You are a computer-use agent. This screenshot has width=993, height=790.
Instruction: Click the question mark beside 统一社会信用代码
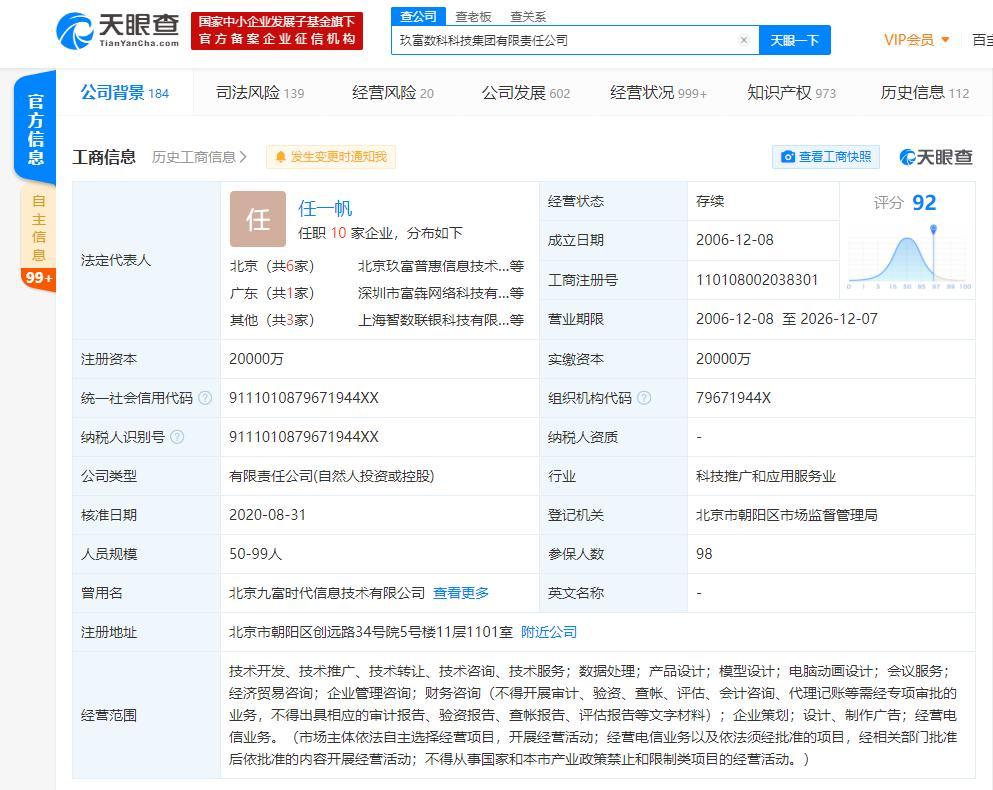205,398
